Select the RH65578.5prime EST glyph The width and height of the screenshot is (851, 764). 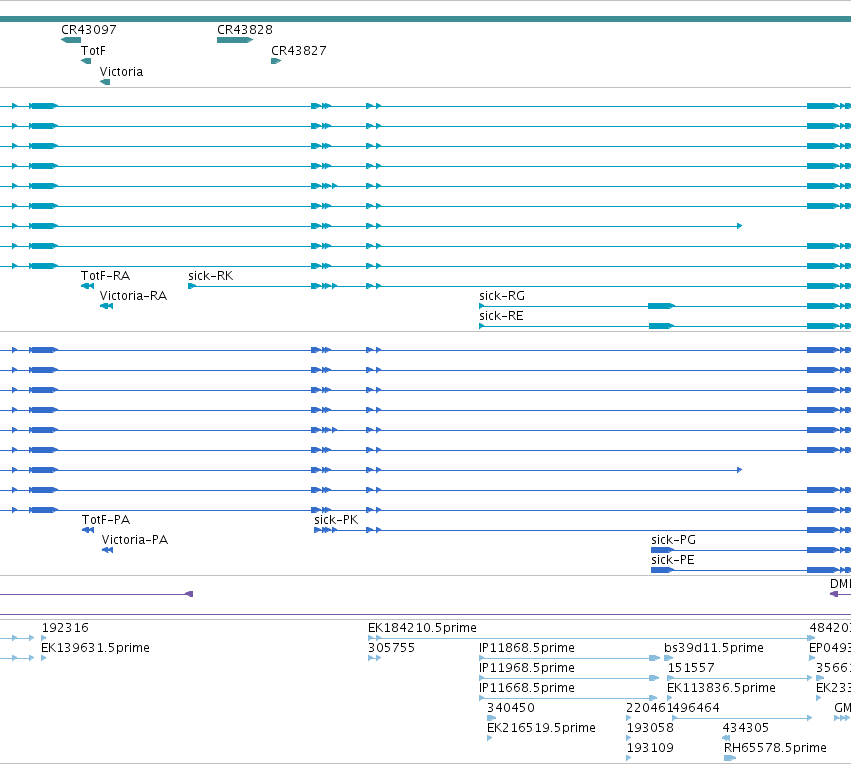tap(730, 759)
